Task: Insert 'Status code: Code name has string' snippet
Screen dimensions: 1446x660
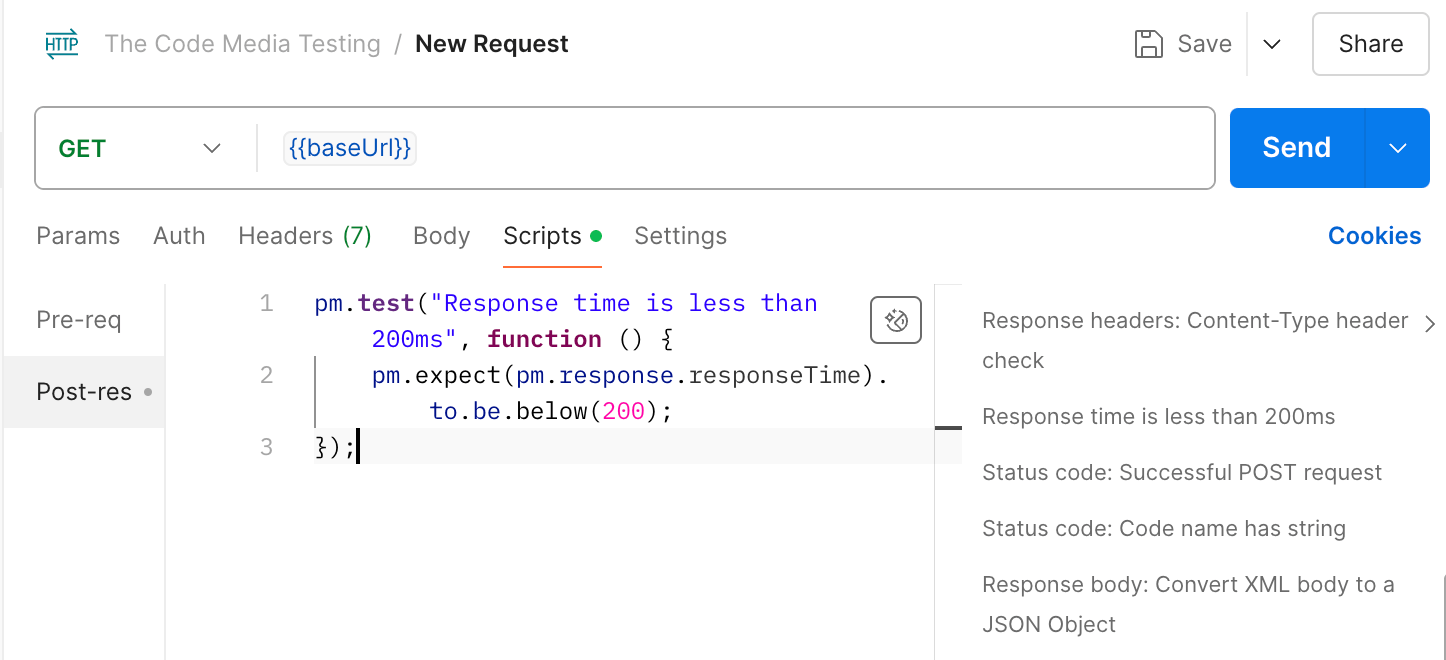Action: [x=1164, y=529]
